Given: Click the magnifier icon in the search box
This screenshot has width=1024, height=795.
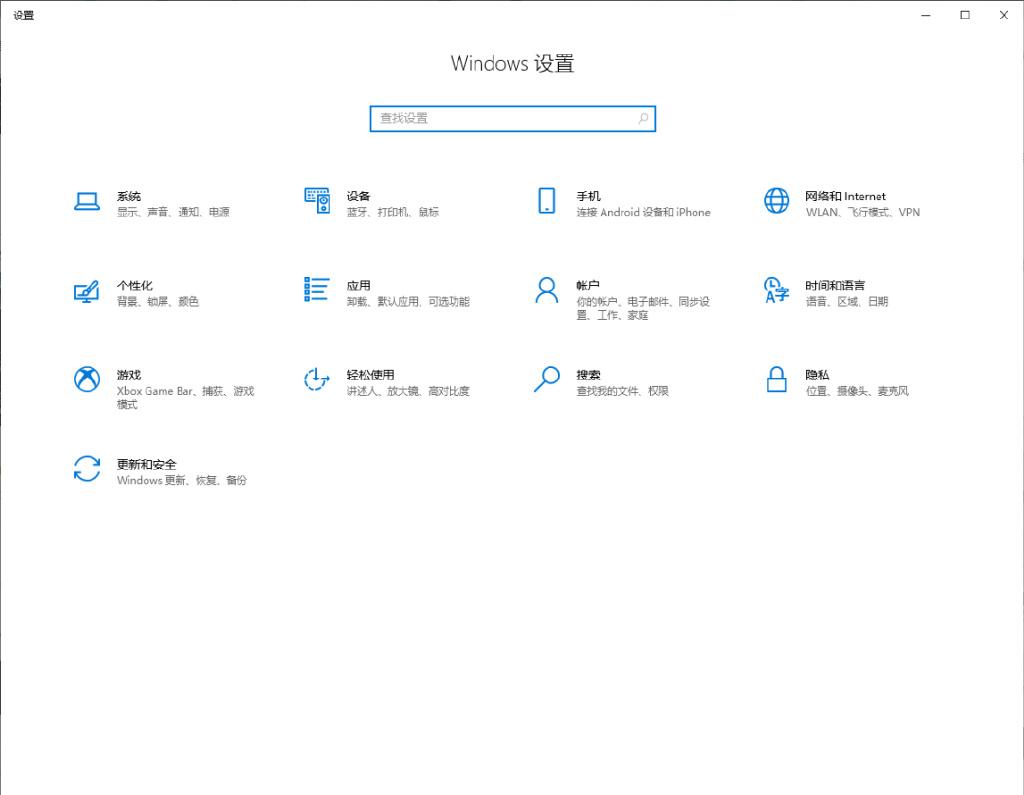Looking at the screenshot, I should [x=643, y=118].
